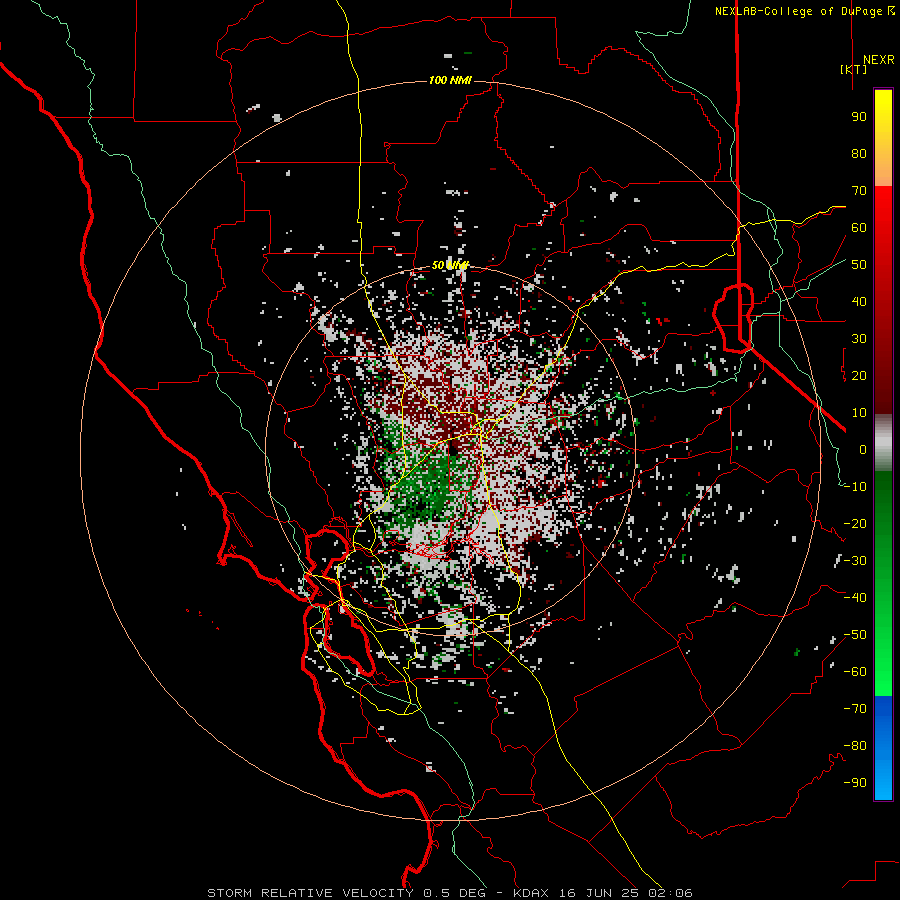Click the 50 NMI range ring label
Screen dimensions: 900x900
(x=450, y=265)
